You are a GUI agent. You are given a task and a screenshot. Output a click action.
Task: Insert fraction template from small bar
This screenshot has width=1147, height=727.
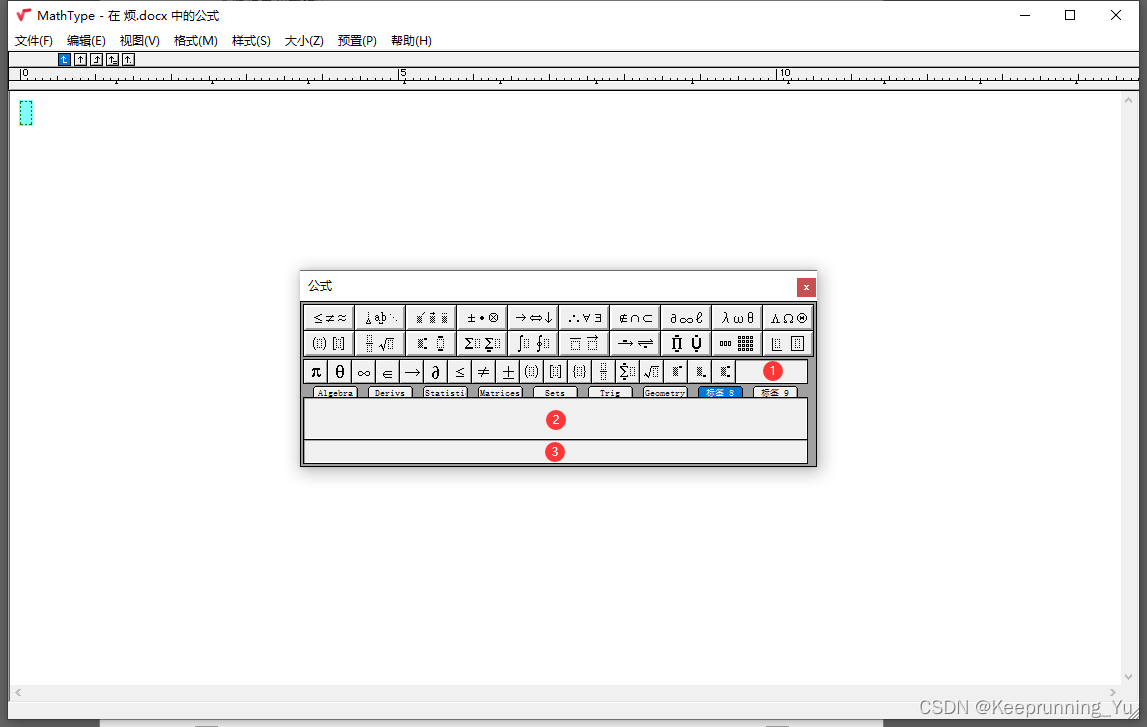coord(603,372)
